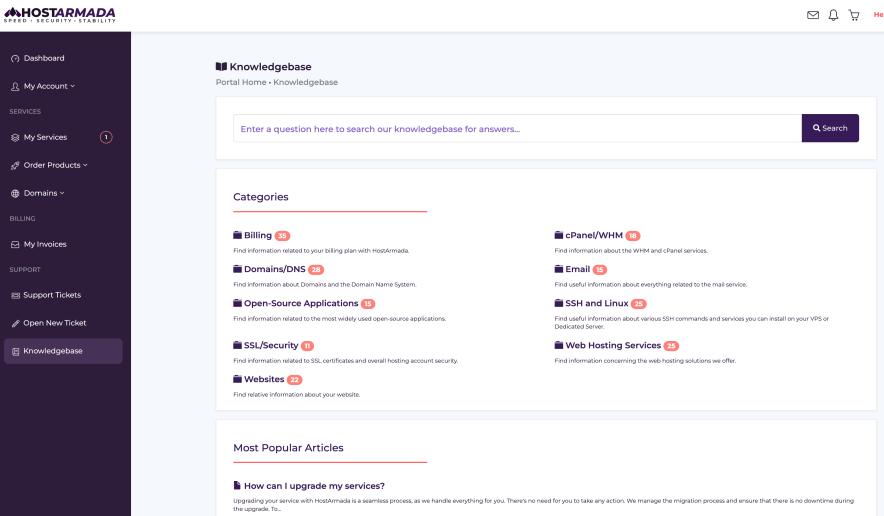Click the Domains/DNS folder icon
Viewport: 884px width, 516px height.
tap(237, 269)
